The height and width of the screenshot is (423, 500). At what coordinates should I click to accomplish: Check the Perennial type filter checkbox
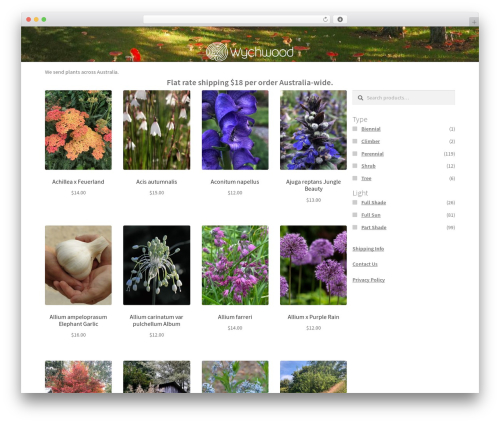tap(355, 153)
